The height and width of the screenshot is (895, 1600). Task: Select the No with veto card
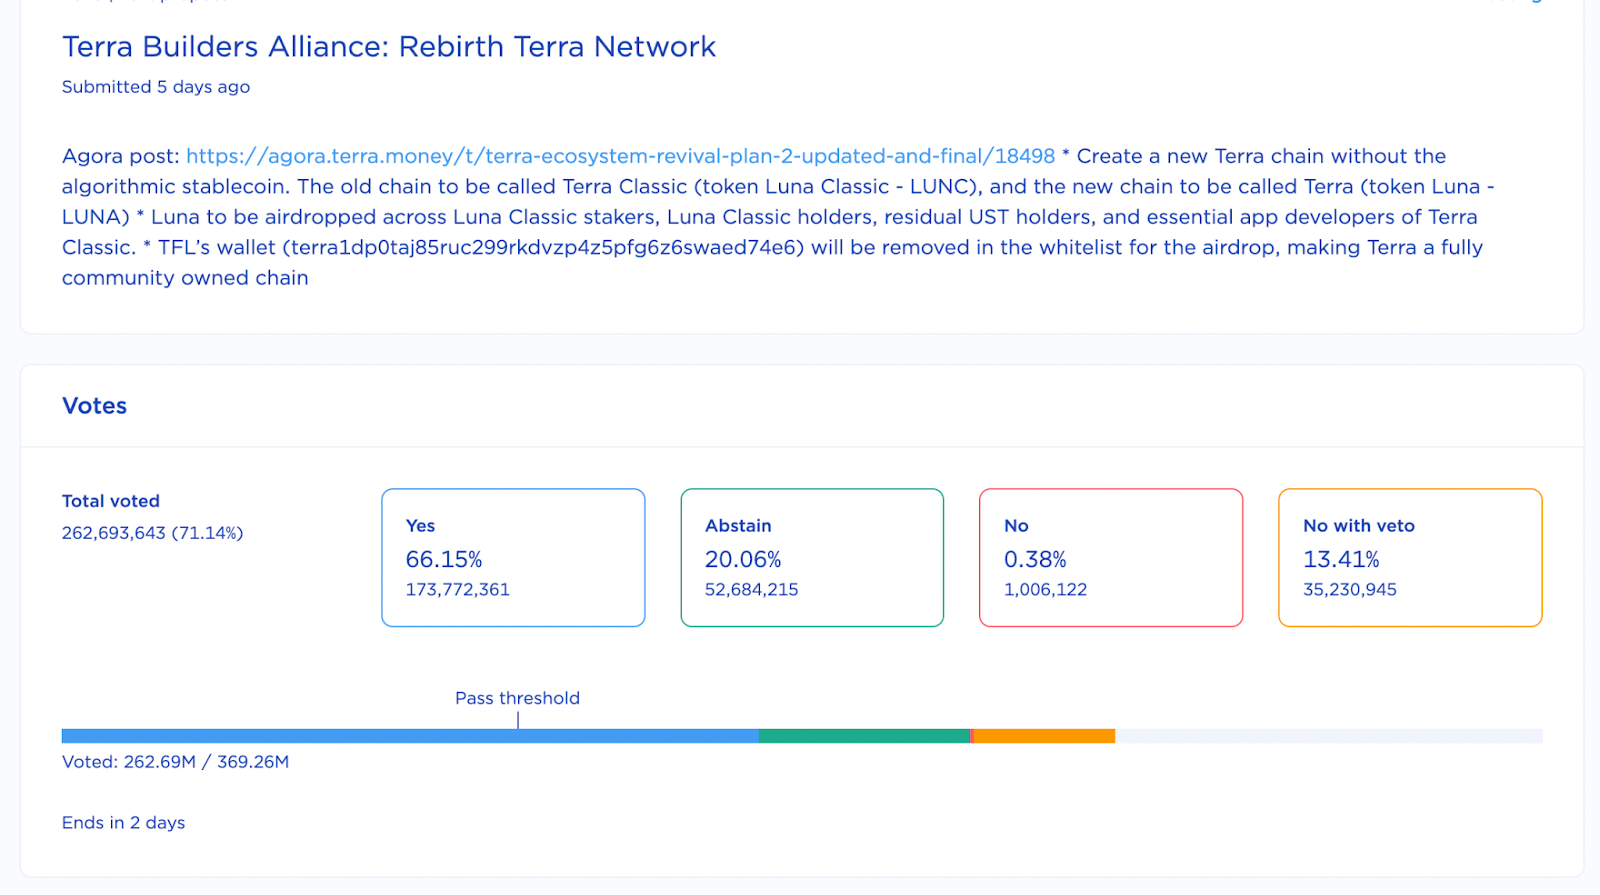point(1409,557)
